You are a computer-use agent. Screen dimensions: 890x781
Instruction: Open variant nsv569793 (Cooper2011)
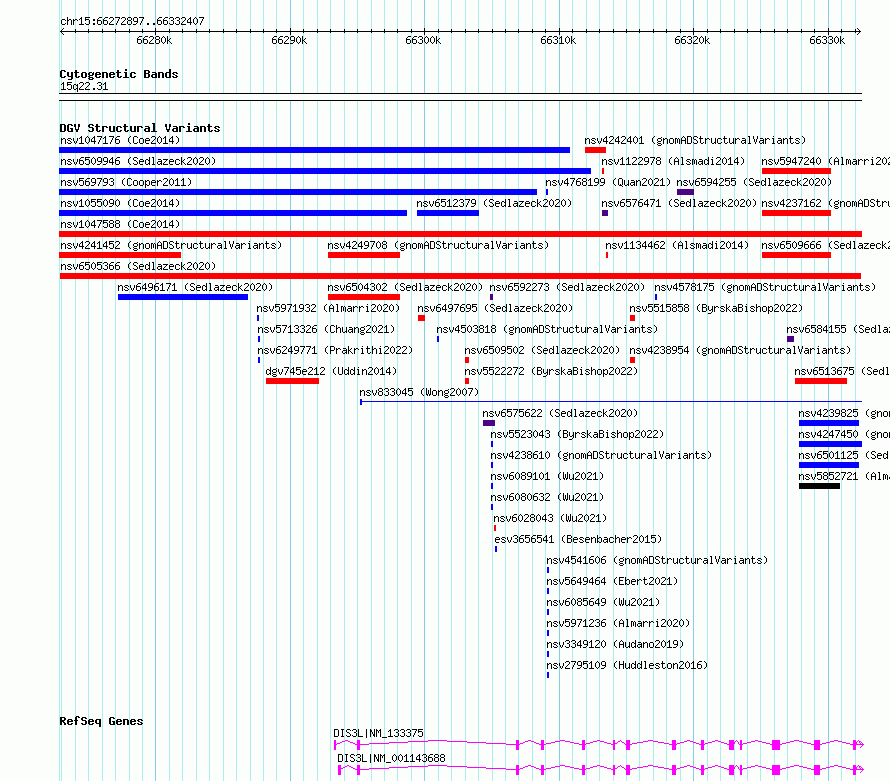pyautogui.click(x=126, y=182)
